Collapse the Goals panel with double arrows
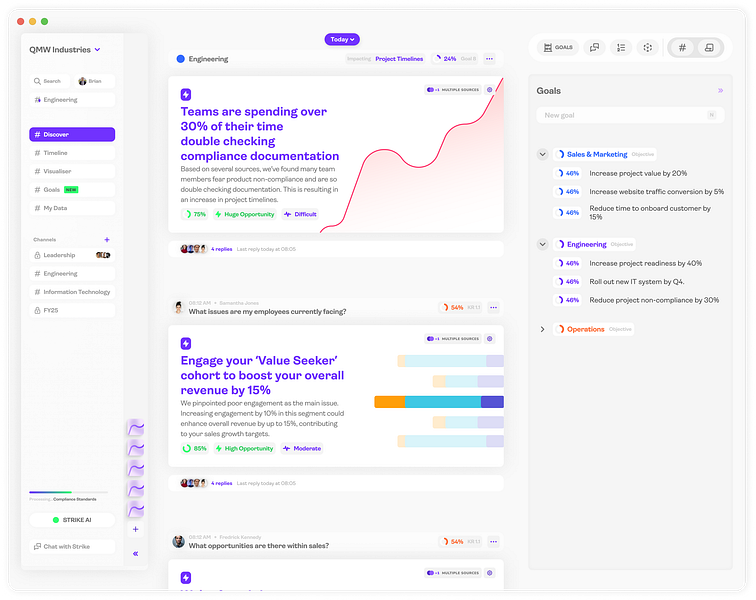The image size is (756, 600). (720, 91)
